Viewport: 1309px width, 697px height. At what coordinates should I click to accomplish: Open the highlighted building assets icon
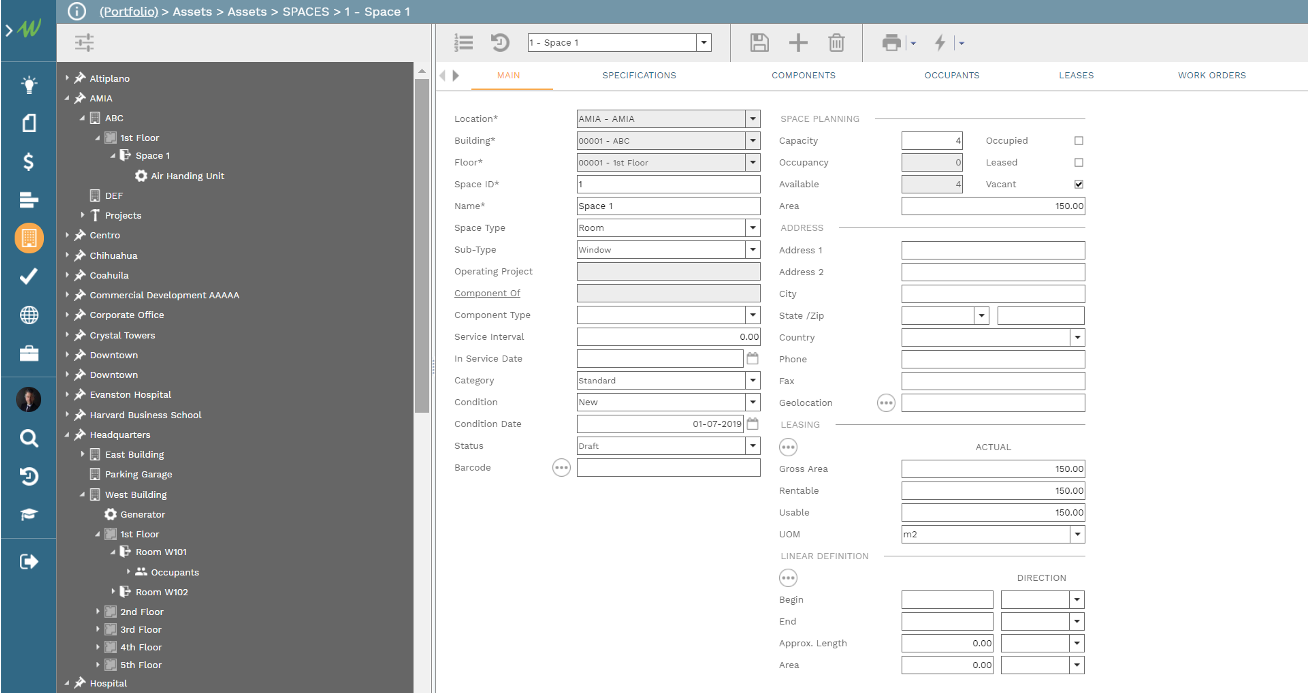click(x=29, y=238)
